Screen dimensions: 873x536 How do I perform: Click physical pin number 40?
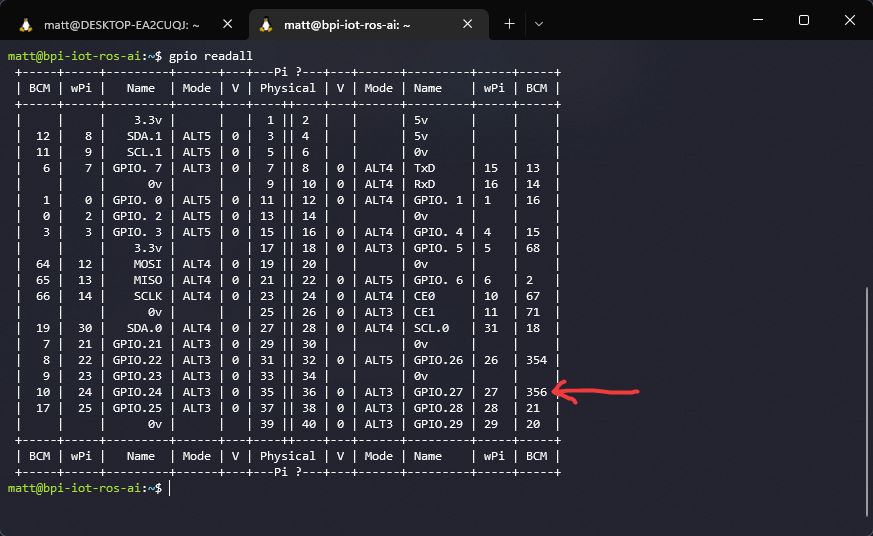[309, 424]
